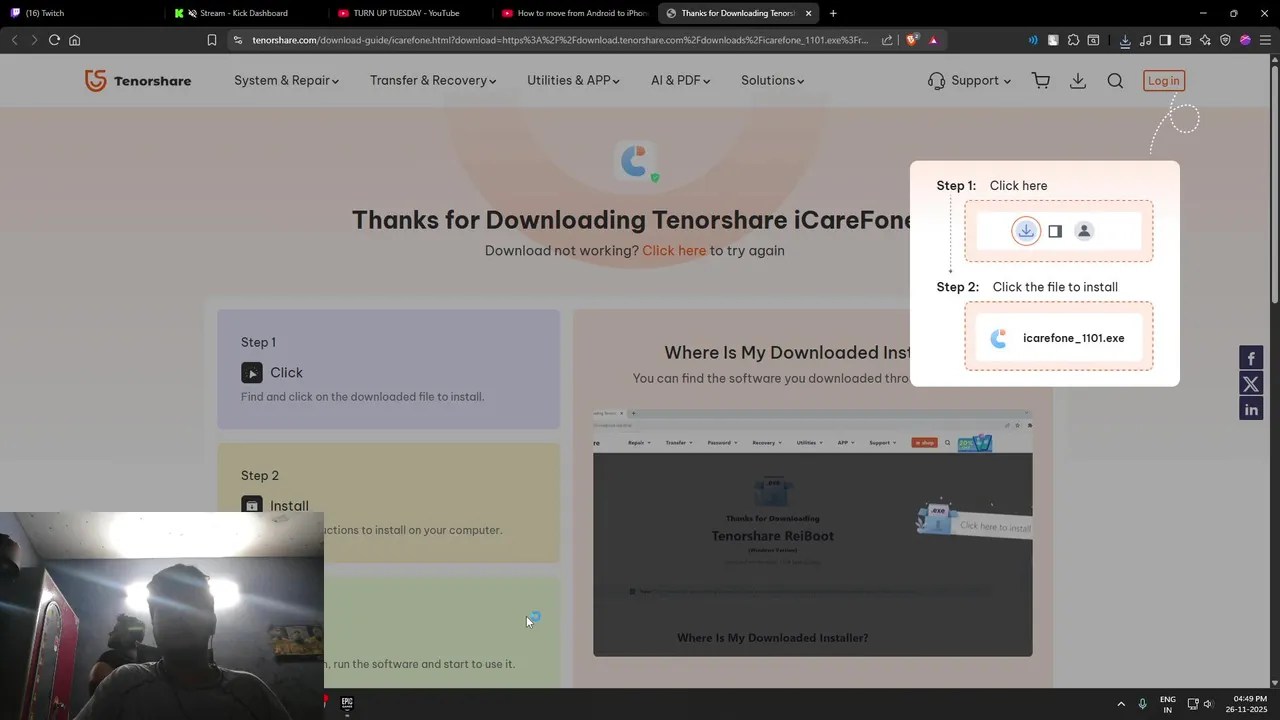
Task: Switch to How to move from Android tab
Action: (574, 13)
